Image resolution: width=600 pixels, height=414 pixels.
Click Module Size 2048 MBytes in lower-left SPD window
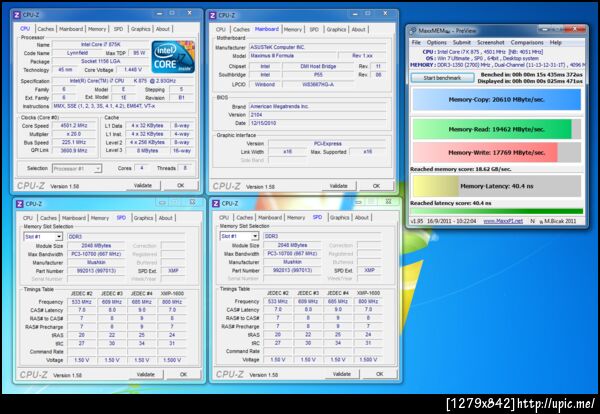coord(96,246)
